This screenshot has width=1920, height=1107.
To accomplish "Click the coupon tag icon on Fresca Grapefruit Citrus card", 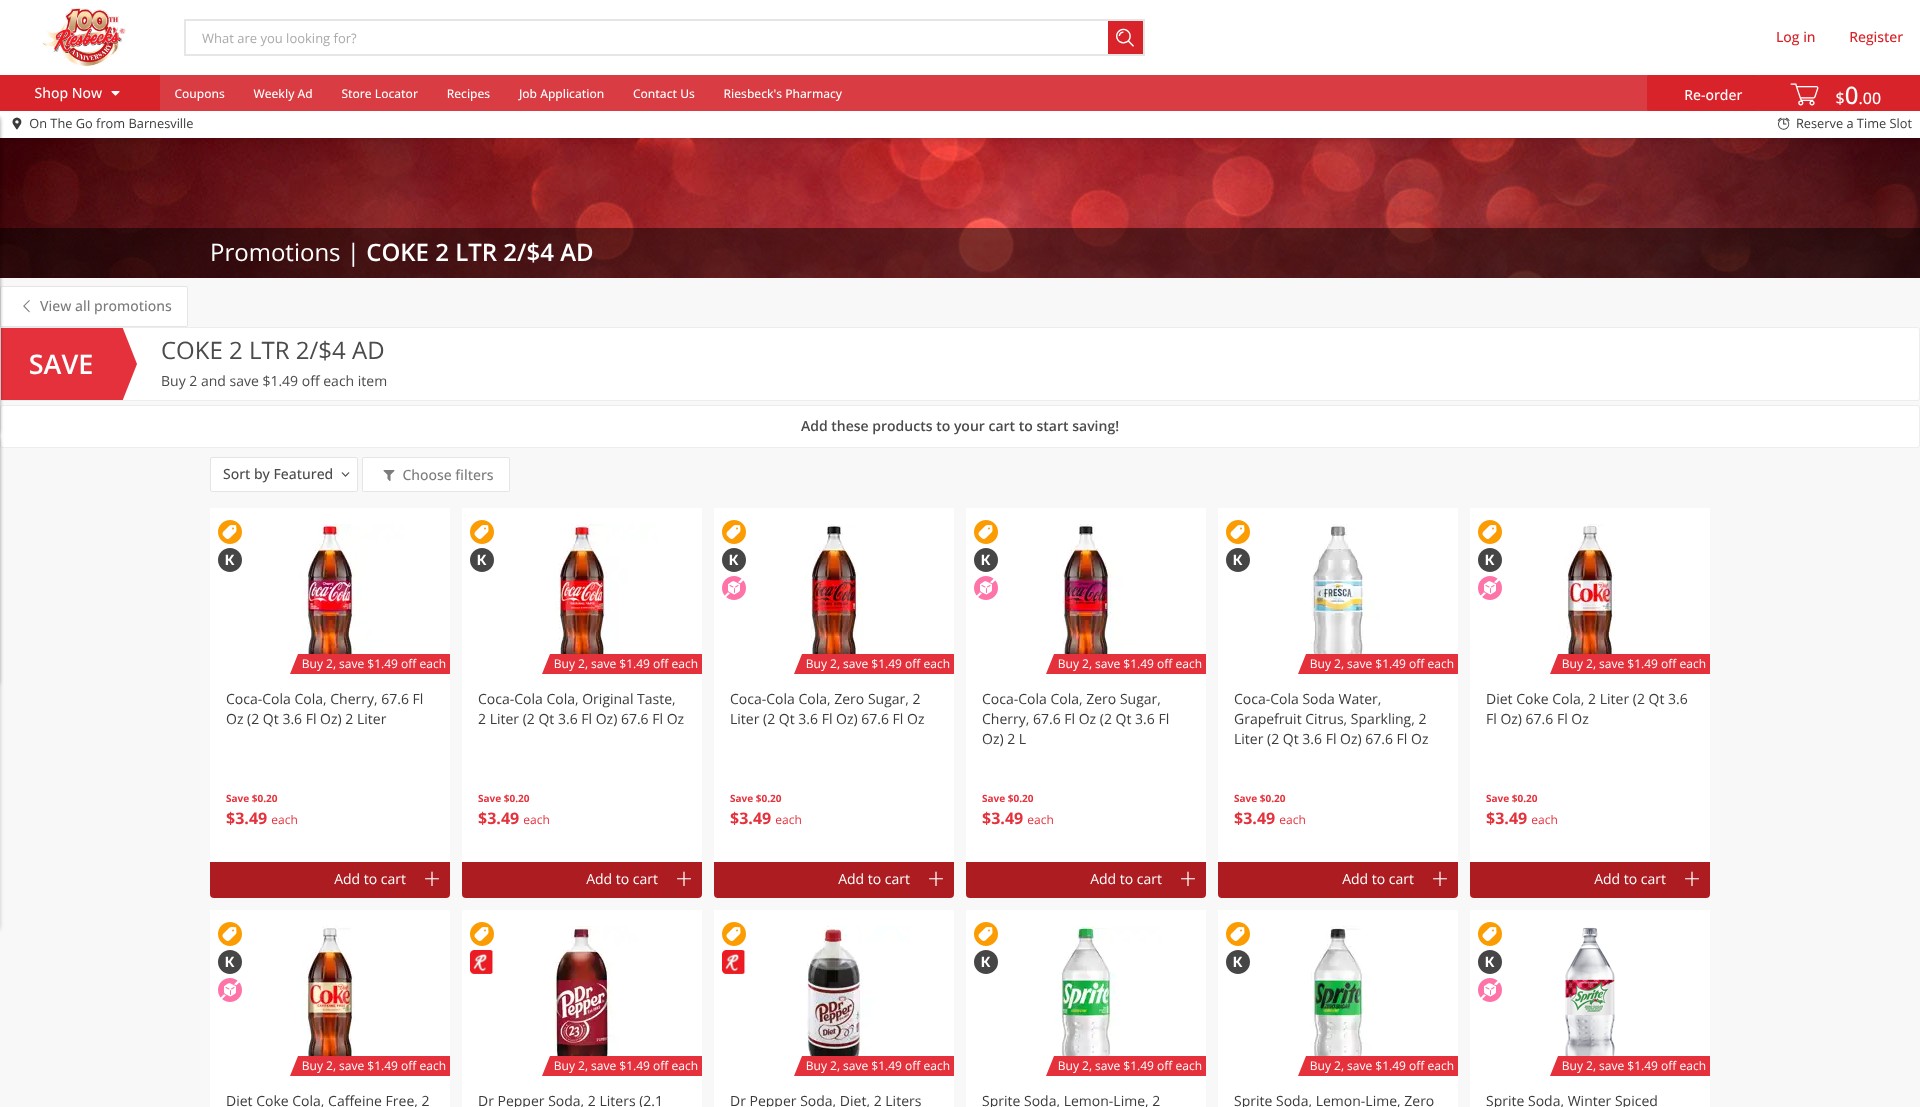I will click(x=1238, y=532).
